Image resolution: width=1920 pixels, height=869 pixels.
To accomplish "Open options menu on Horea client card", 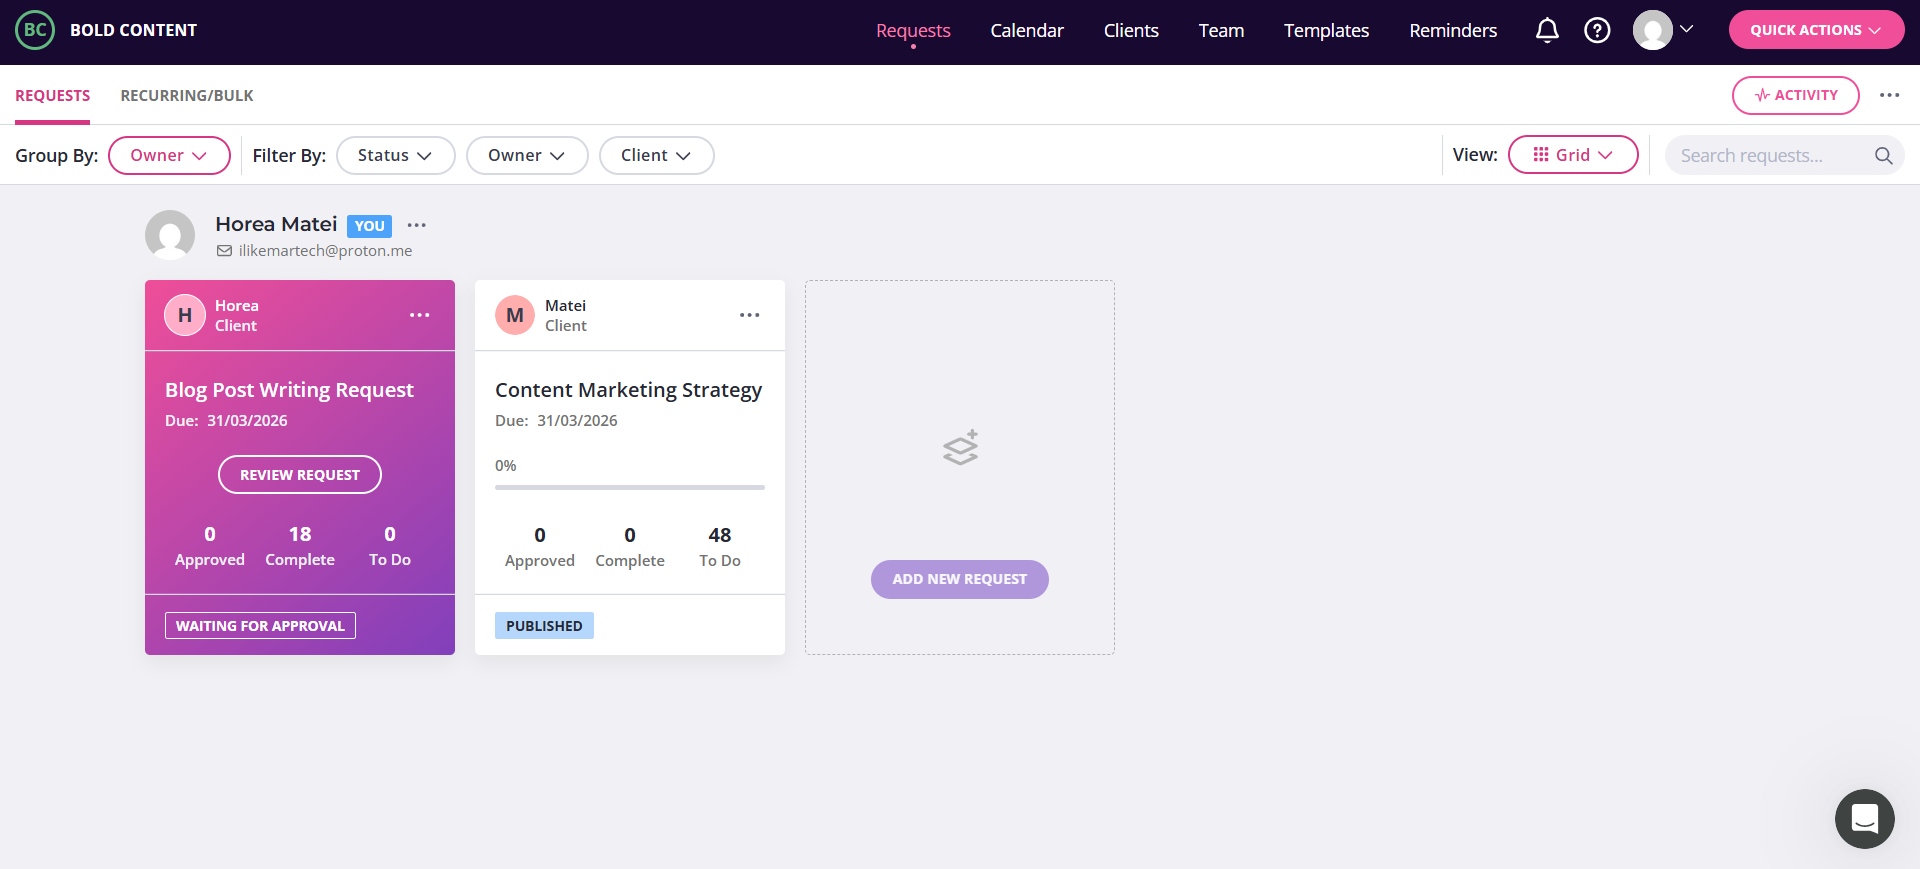I will pos(419,315).
